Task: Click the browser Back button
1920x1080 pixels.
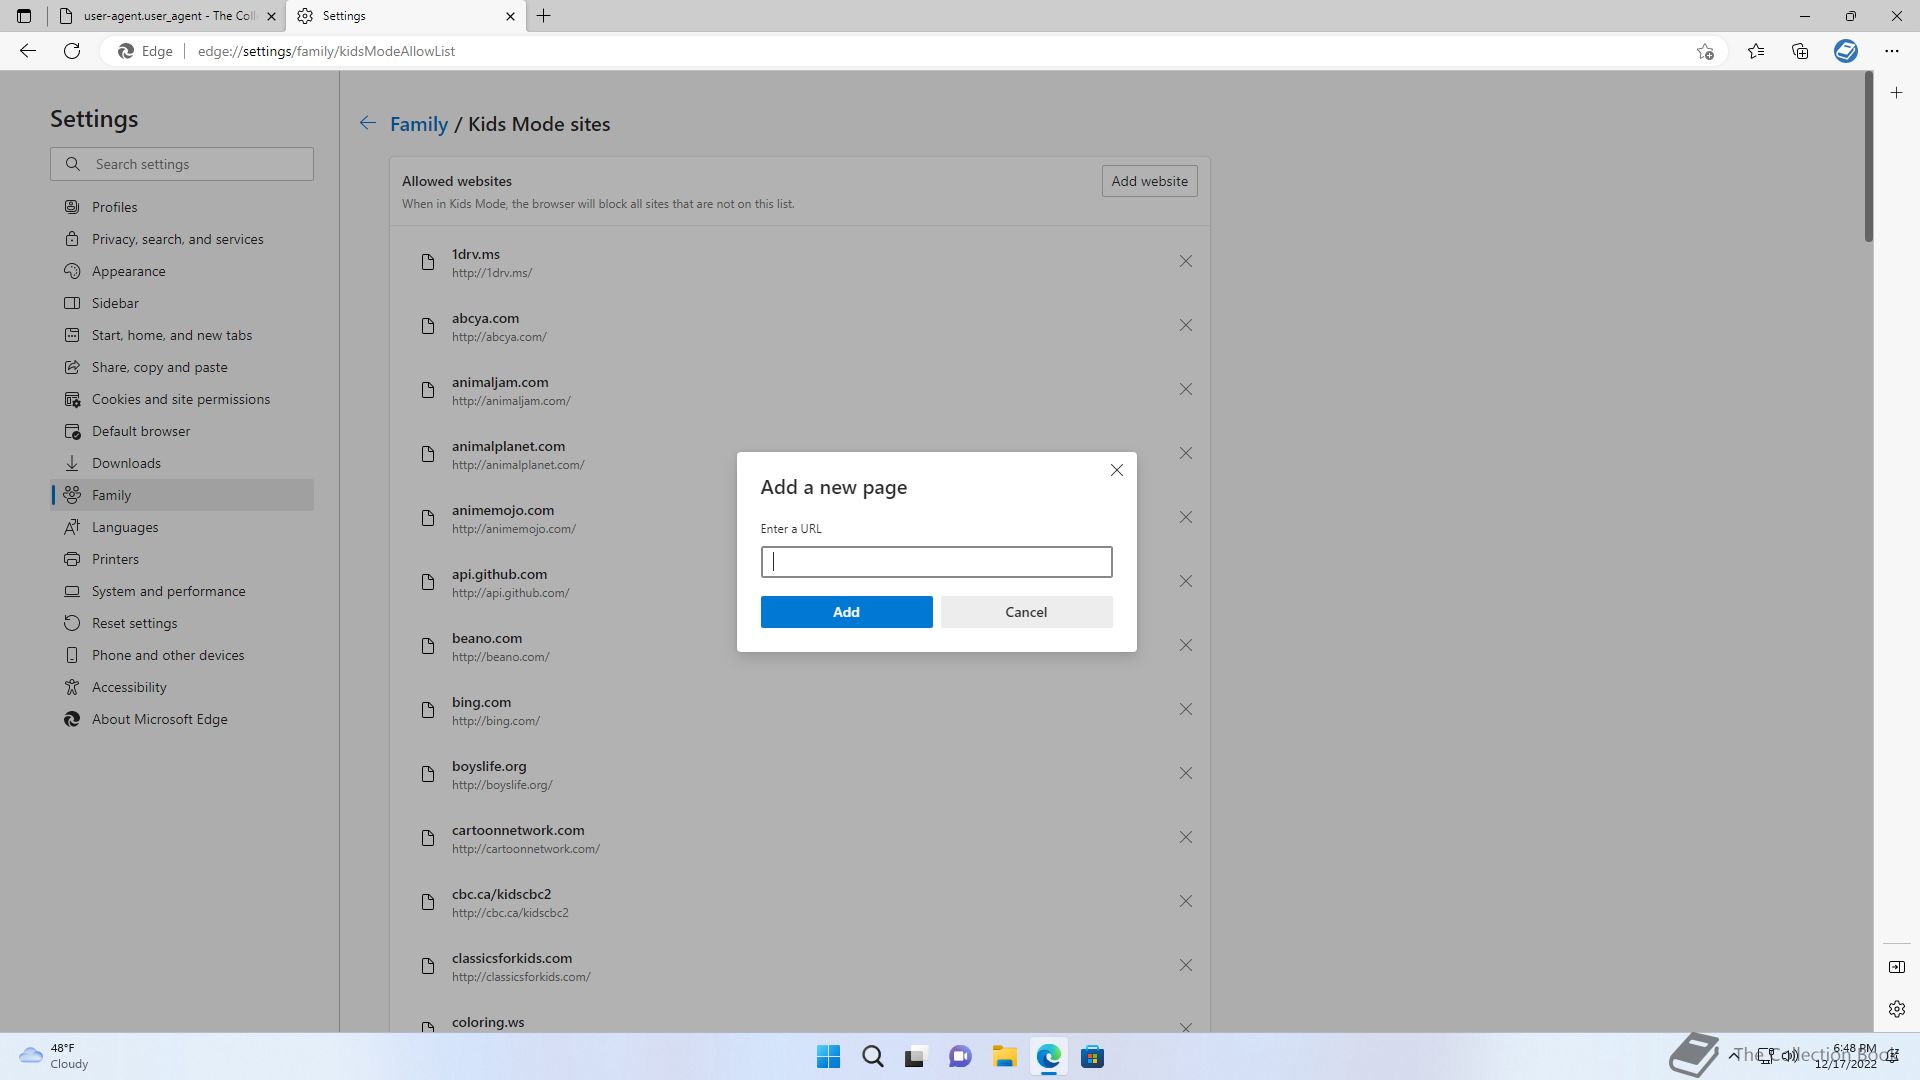Action: (28, 51)
